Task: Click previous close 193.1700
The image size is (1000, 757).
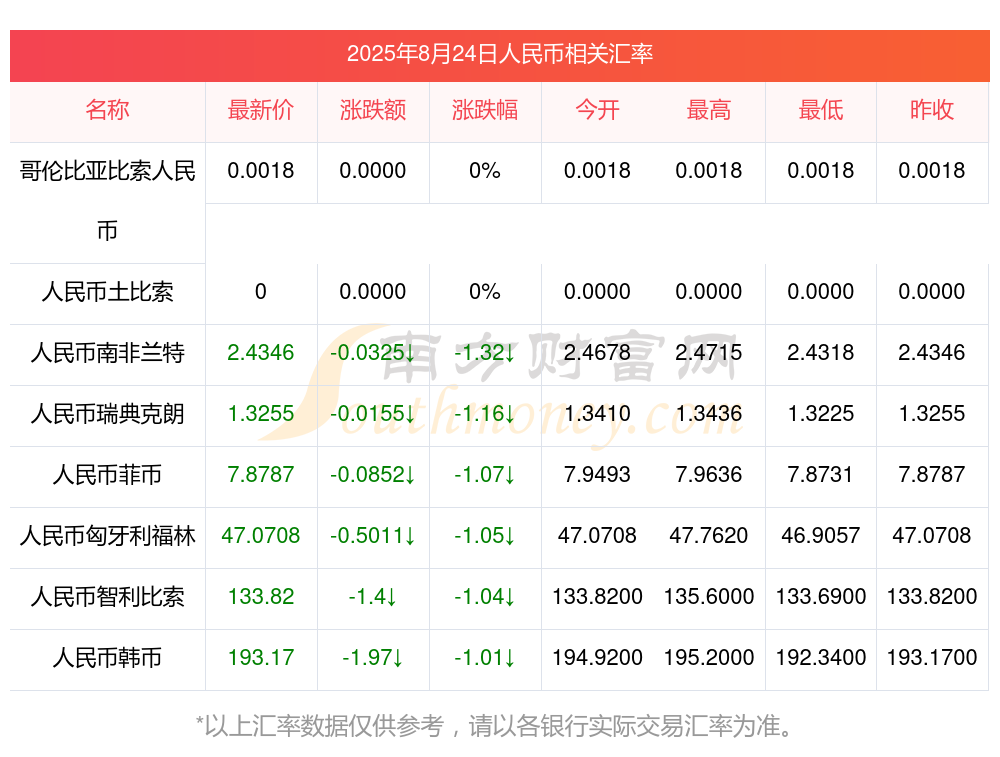Action: coord(932,658)
